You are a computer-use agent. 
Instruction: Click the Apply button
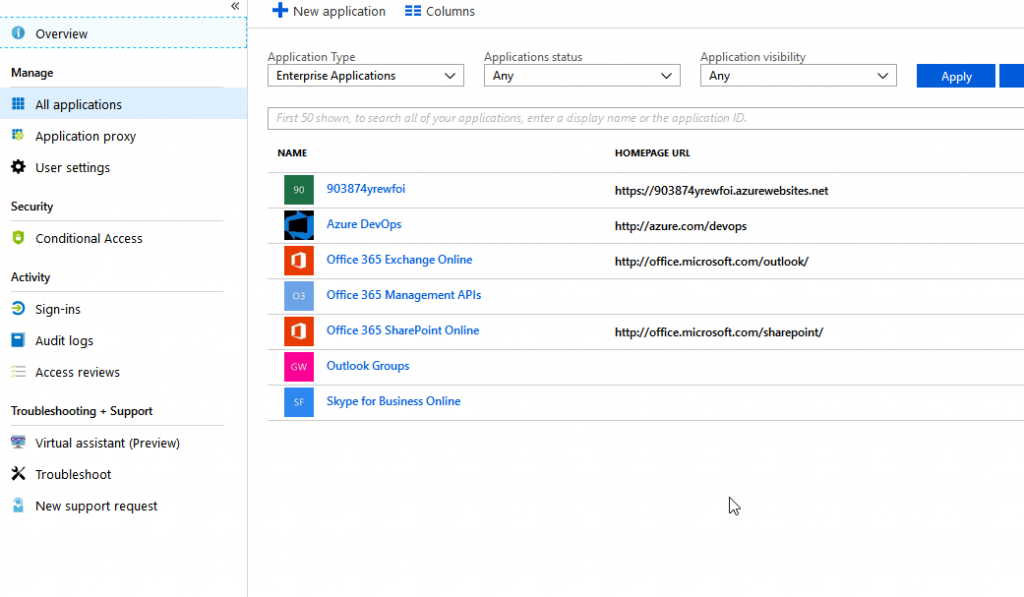click(x=956, y=76)
